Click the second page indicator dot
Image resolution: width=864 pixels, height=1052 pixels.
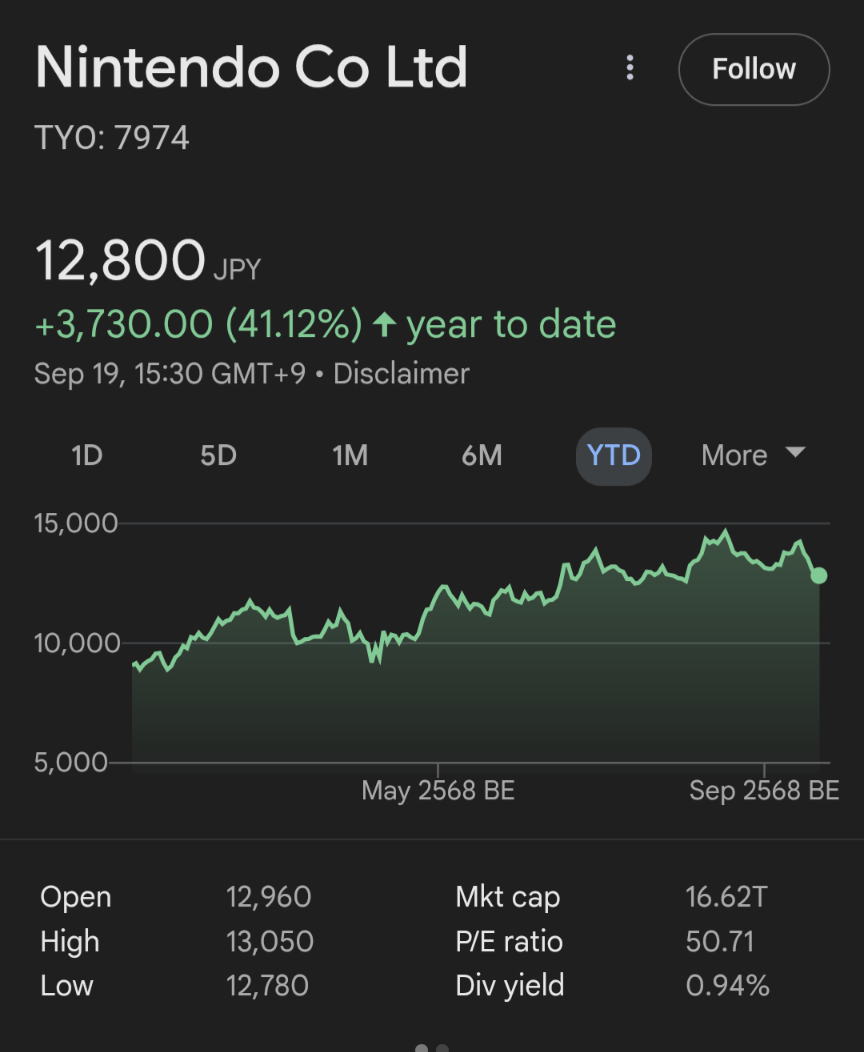click(x=442, y=1048)
